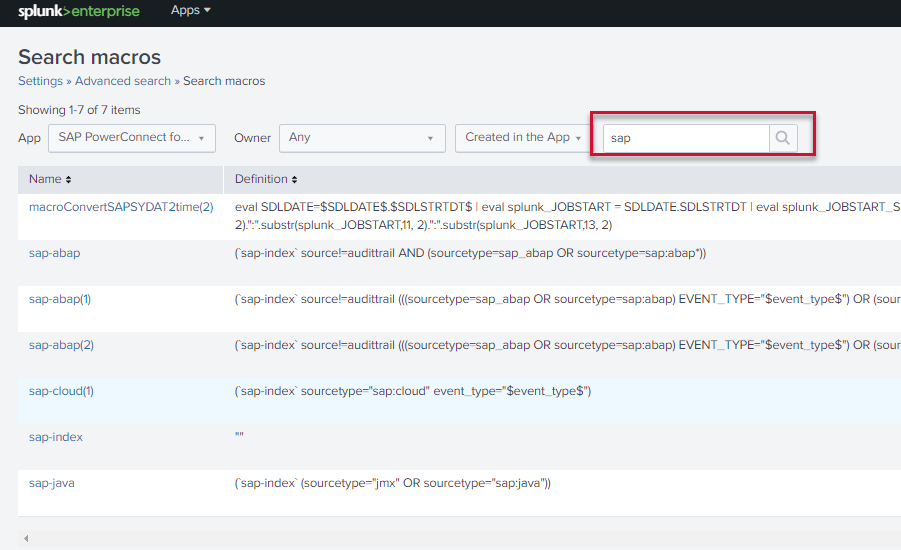
Task: Open the Apps menu
Action: click(x=191, y=10)
